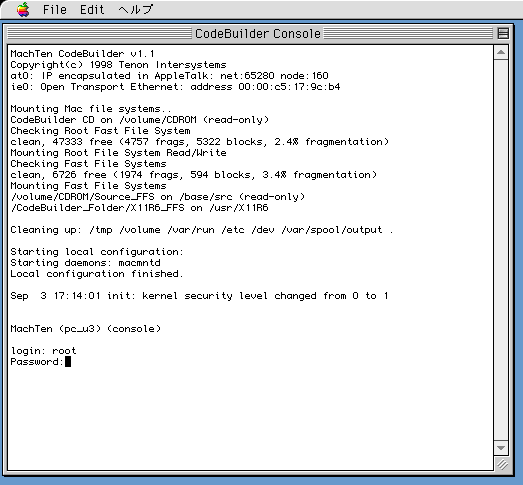Image resolution: width=523 pixels, height=485 pixels.
Task: Click the 'macmntd' daemon name
Action: (x=139, y=263)
